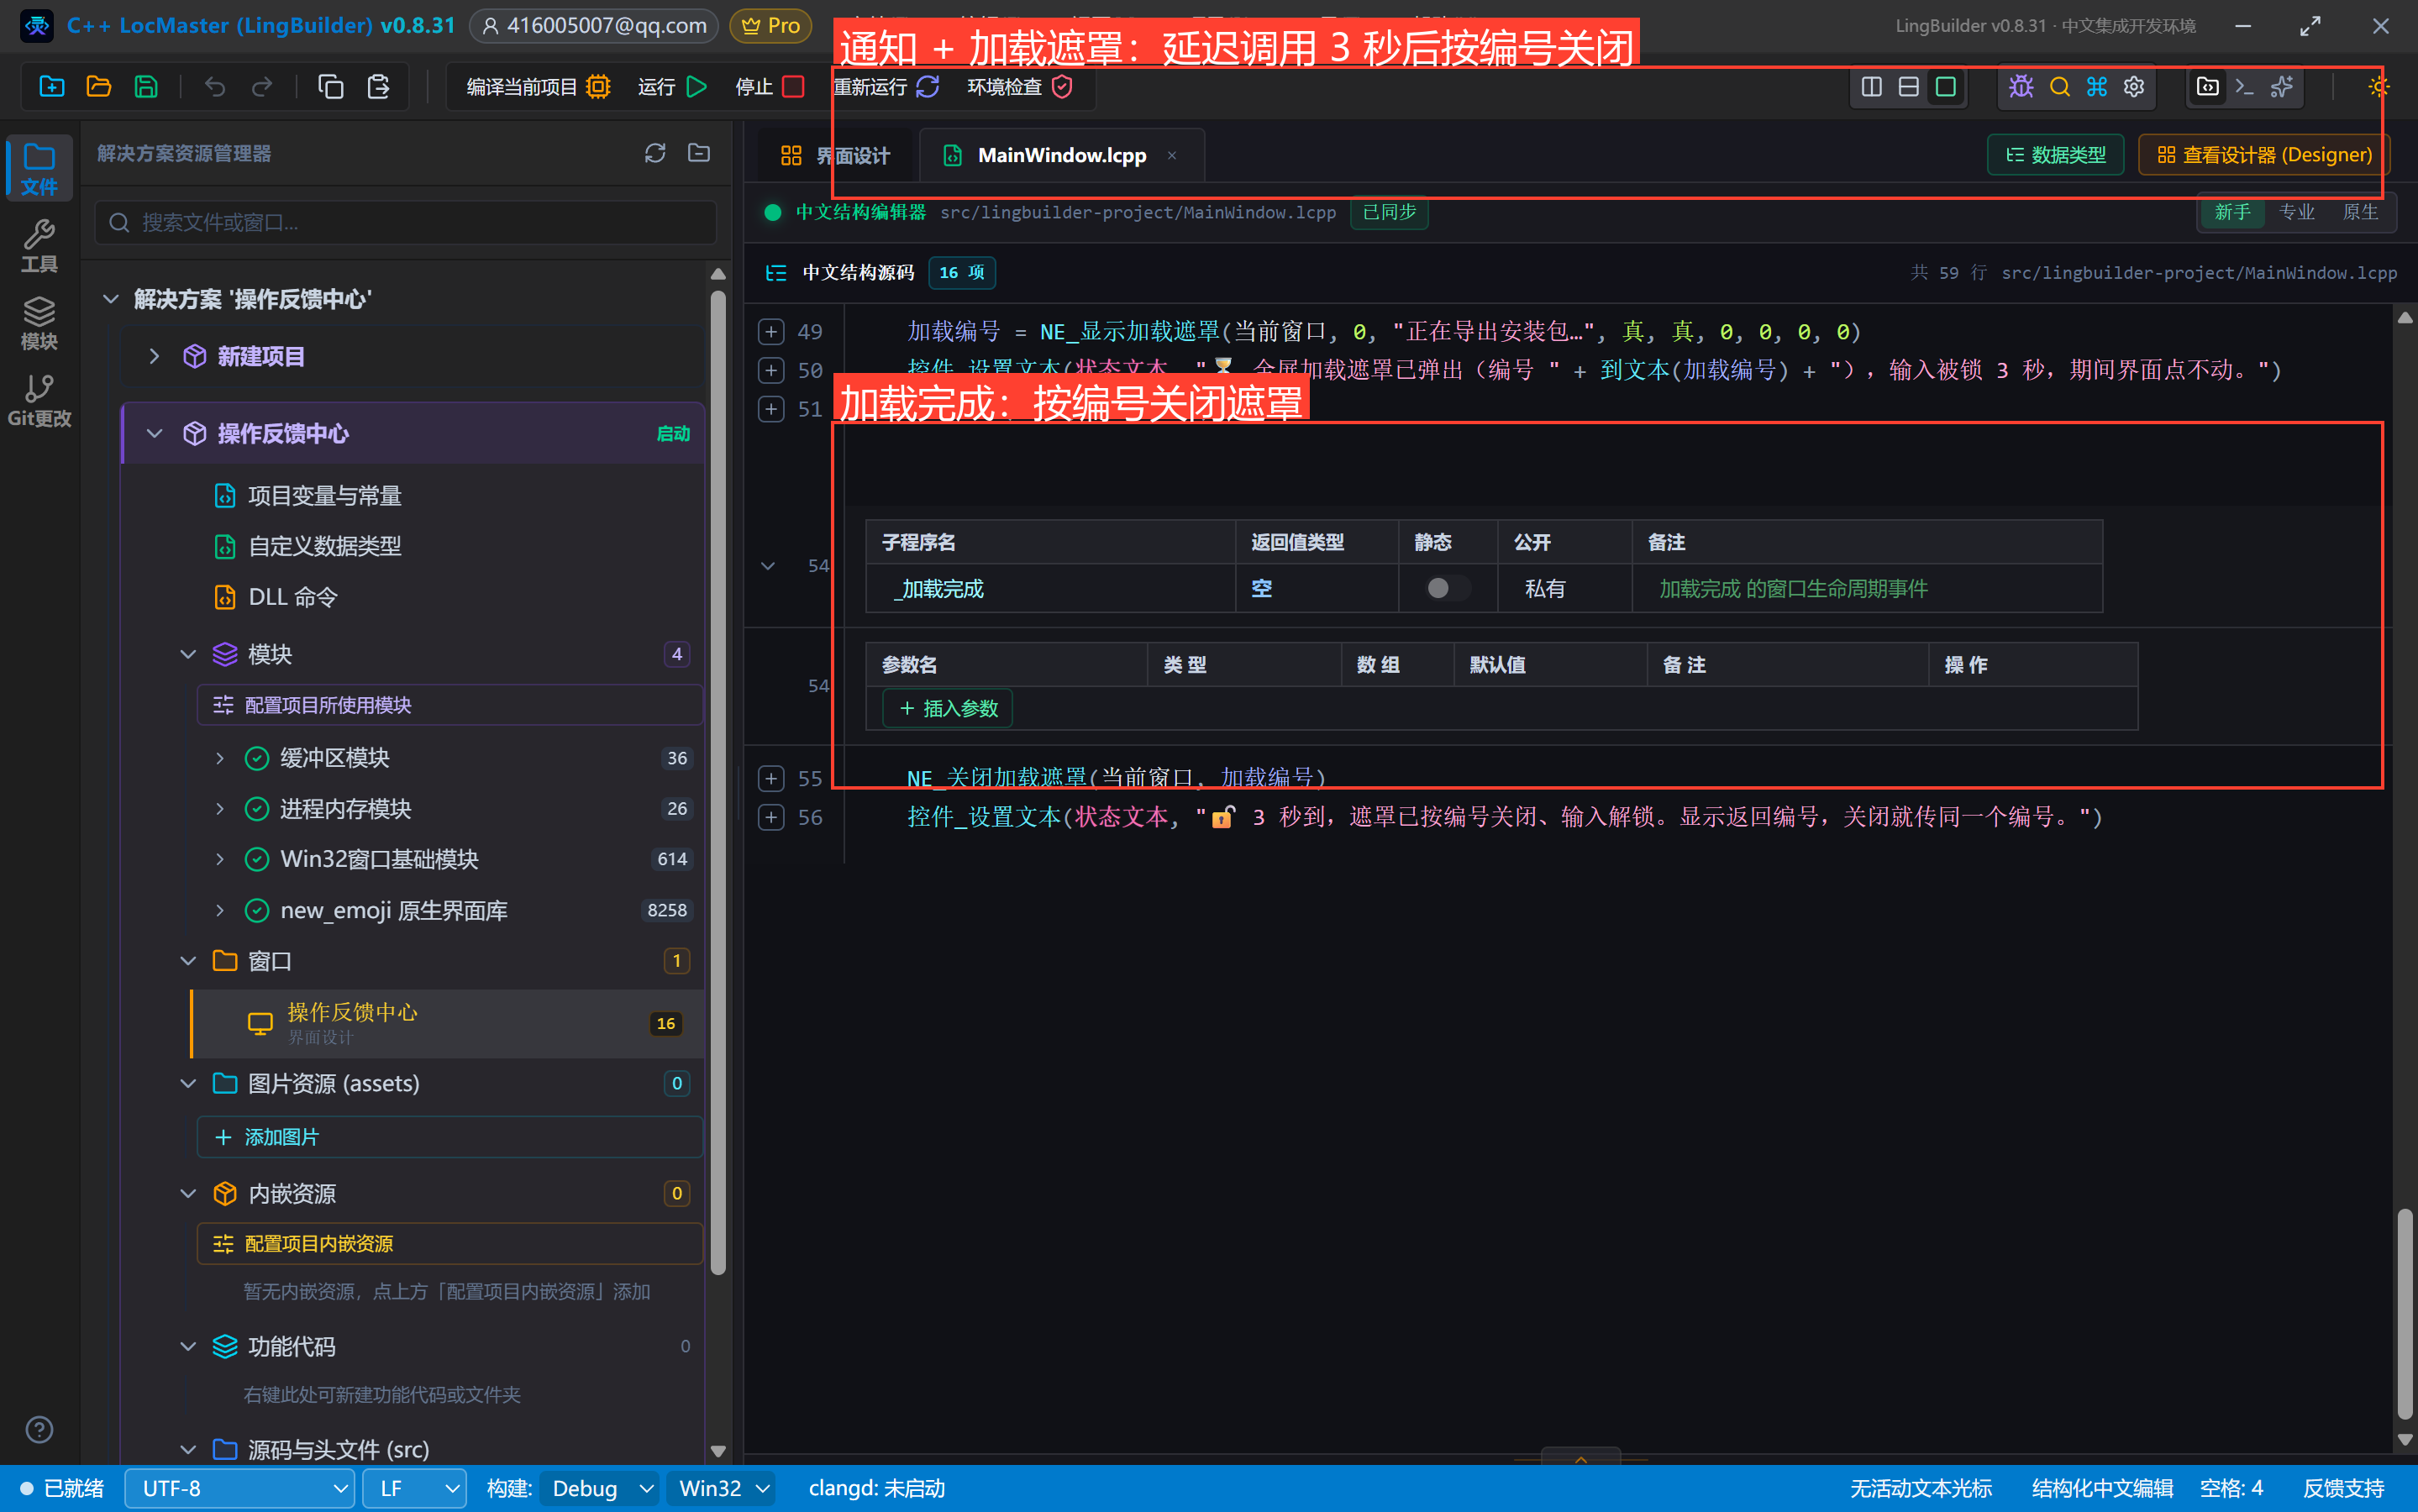Open the command shortcut icon

[2097, 87]
